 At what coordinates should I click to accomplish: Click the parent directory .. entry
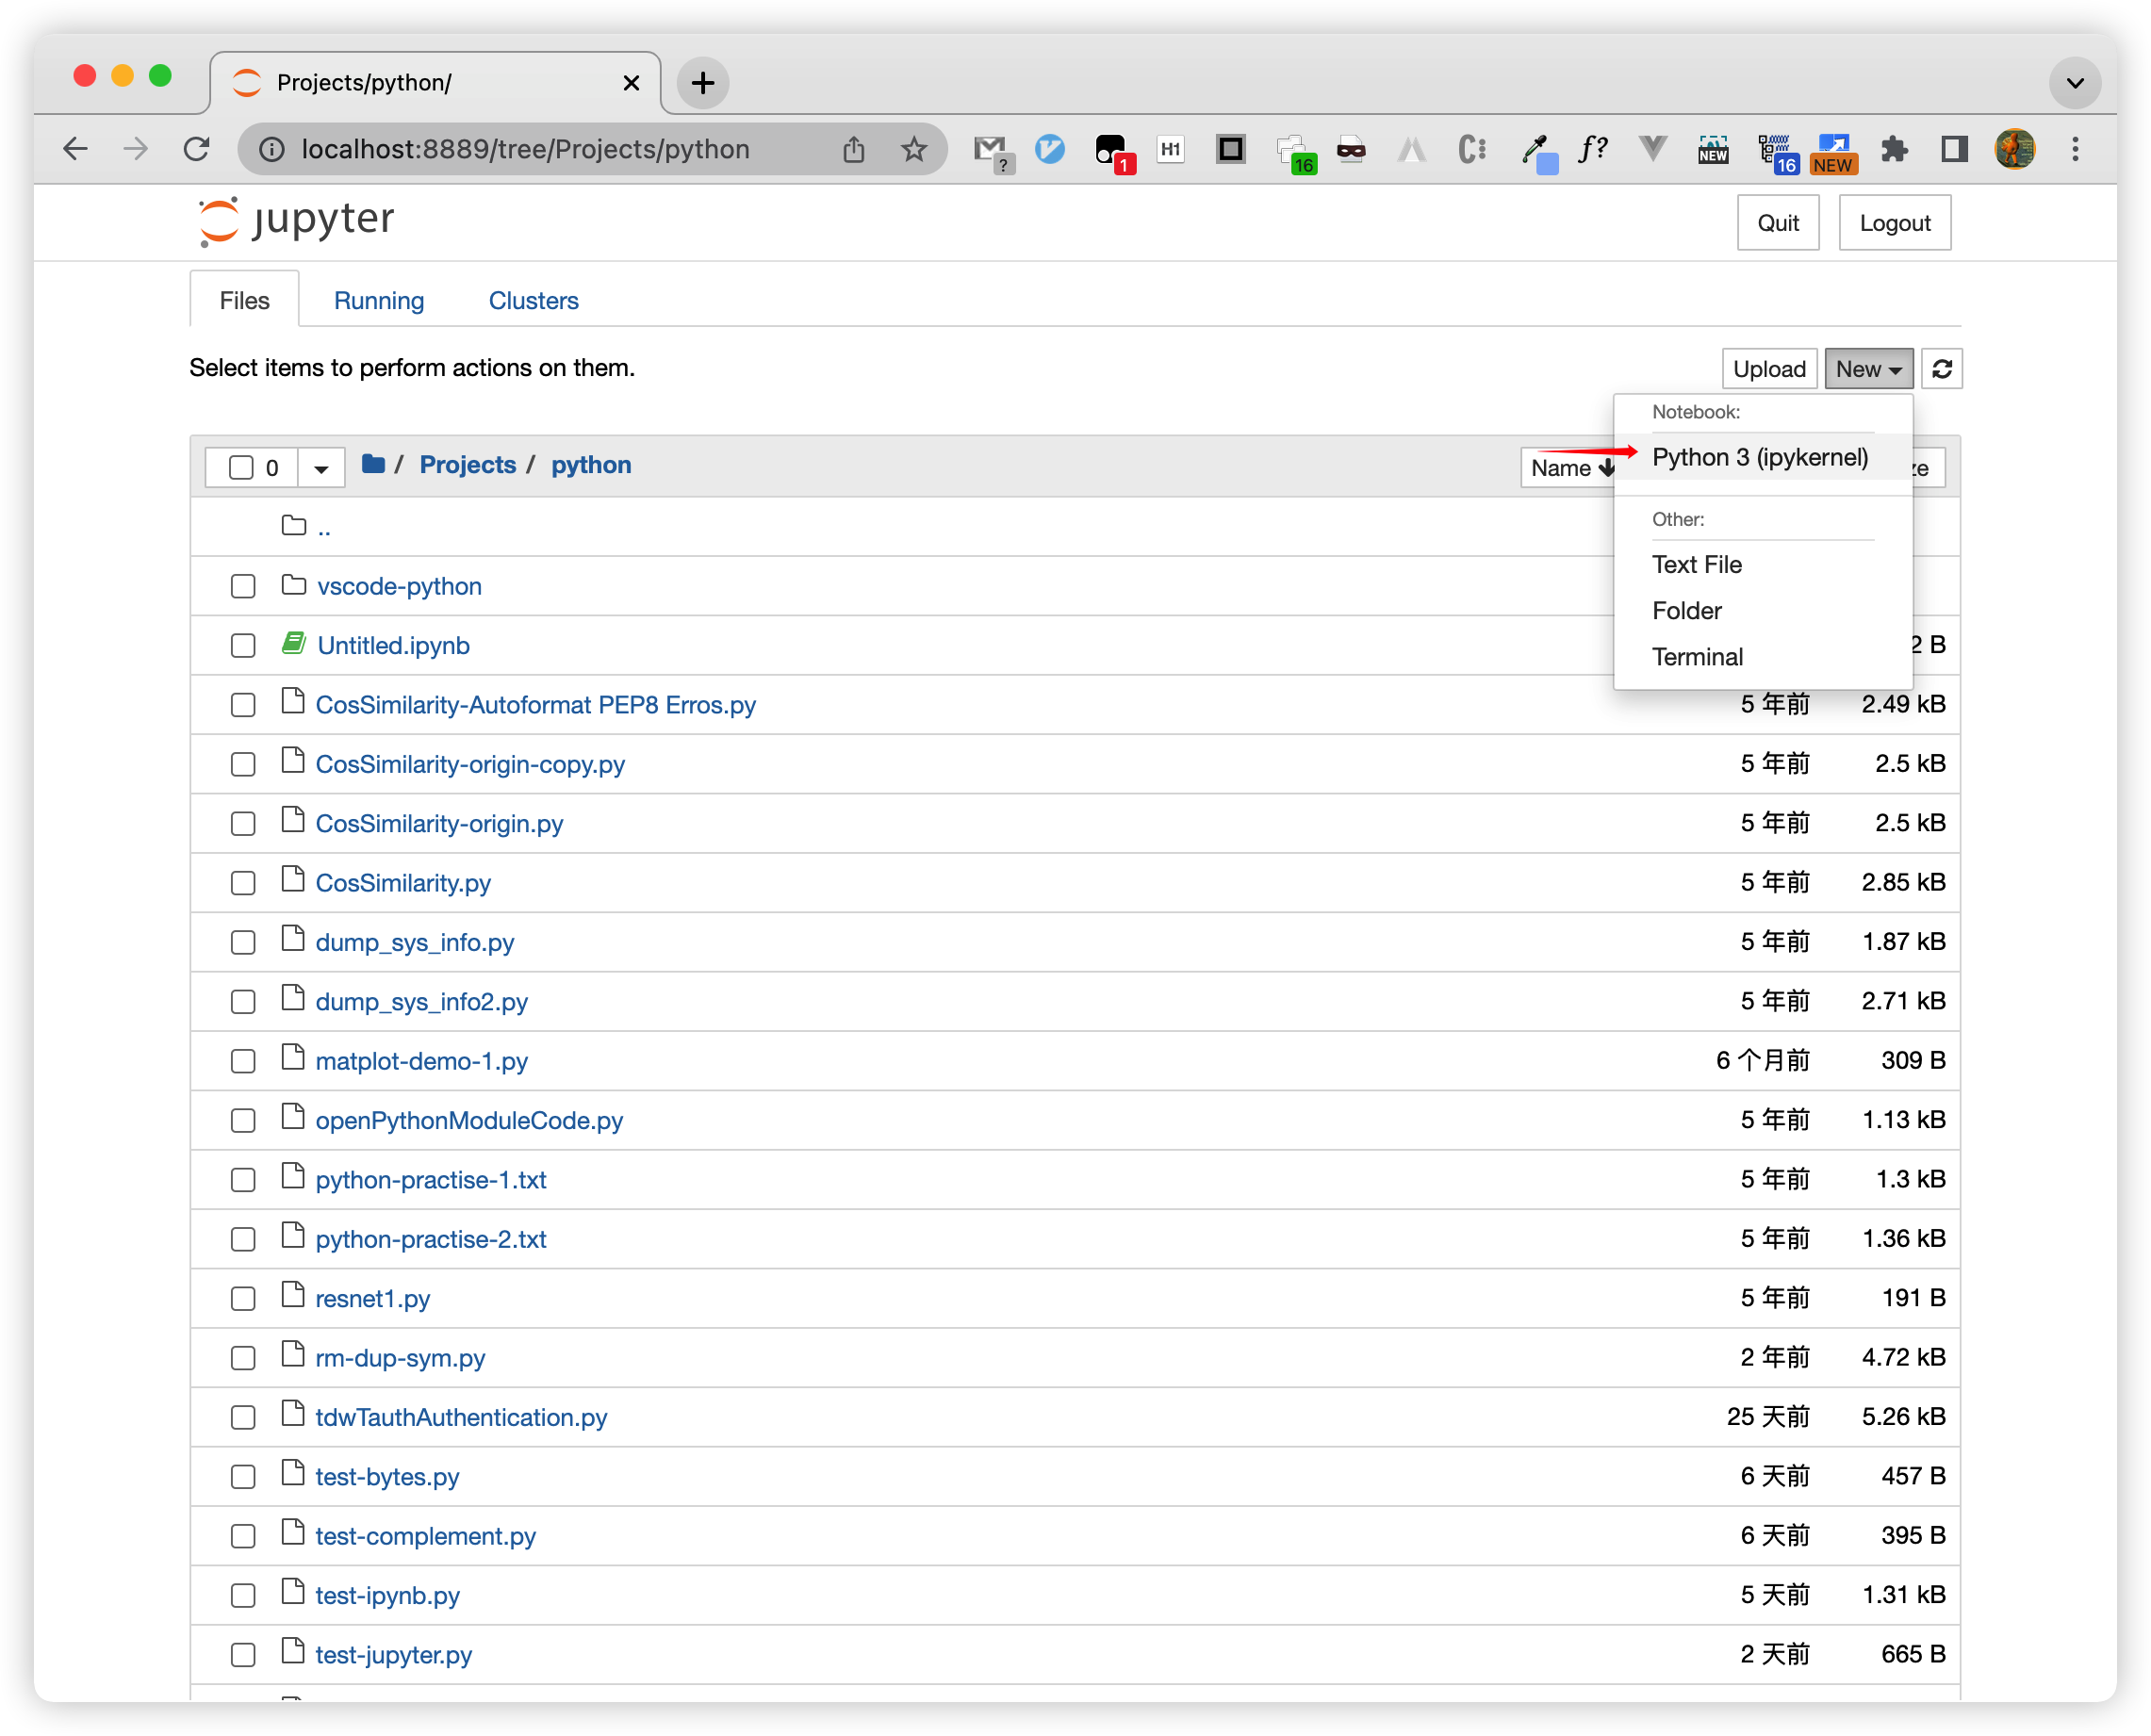coord(324,526)
